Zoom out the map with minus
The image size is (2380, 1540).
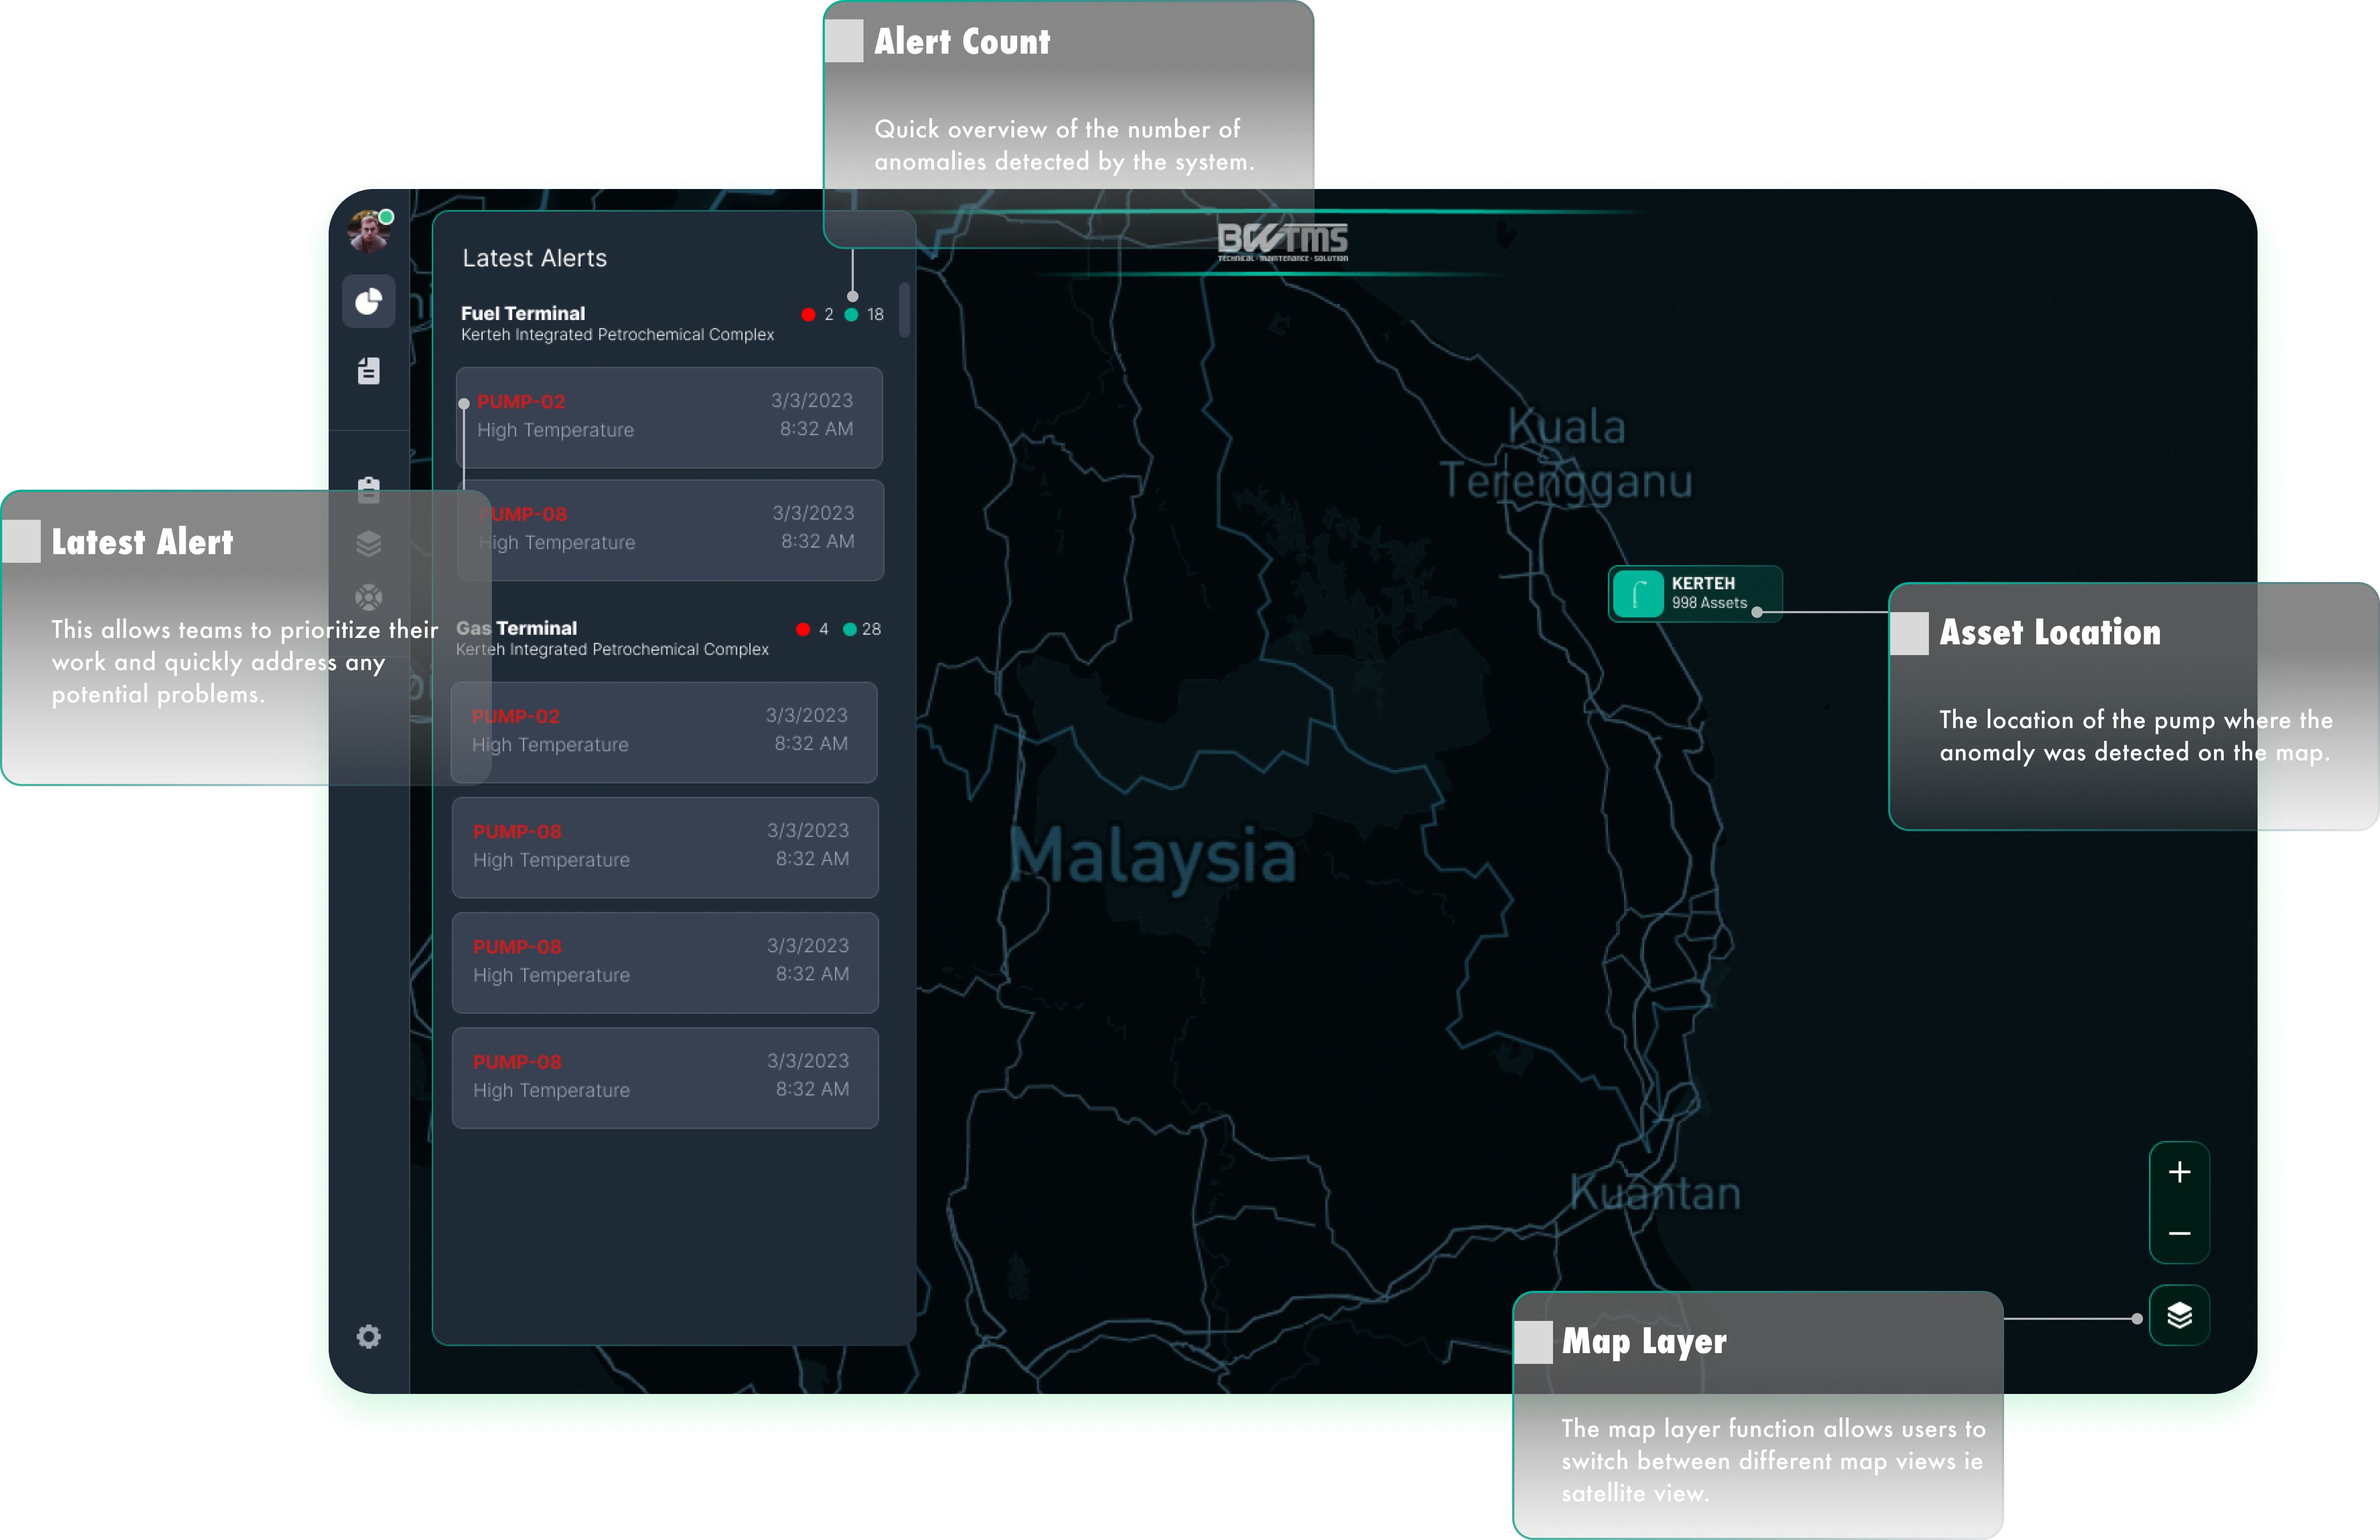point(2179,1233)
